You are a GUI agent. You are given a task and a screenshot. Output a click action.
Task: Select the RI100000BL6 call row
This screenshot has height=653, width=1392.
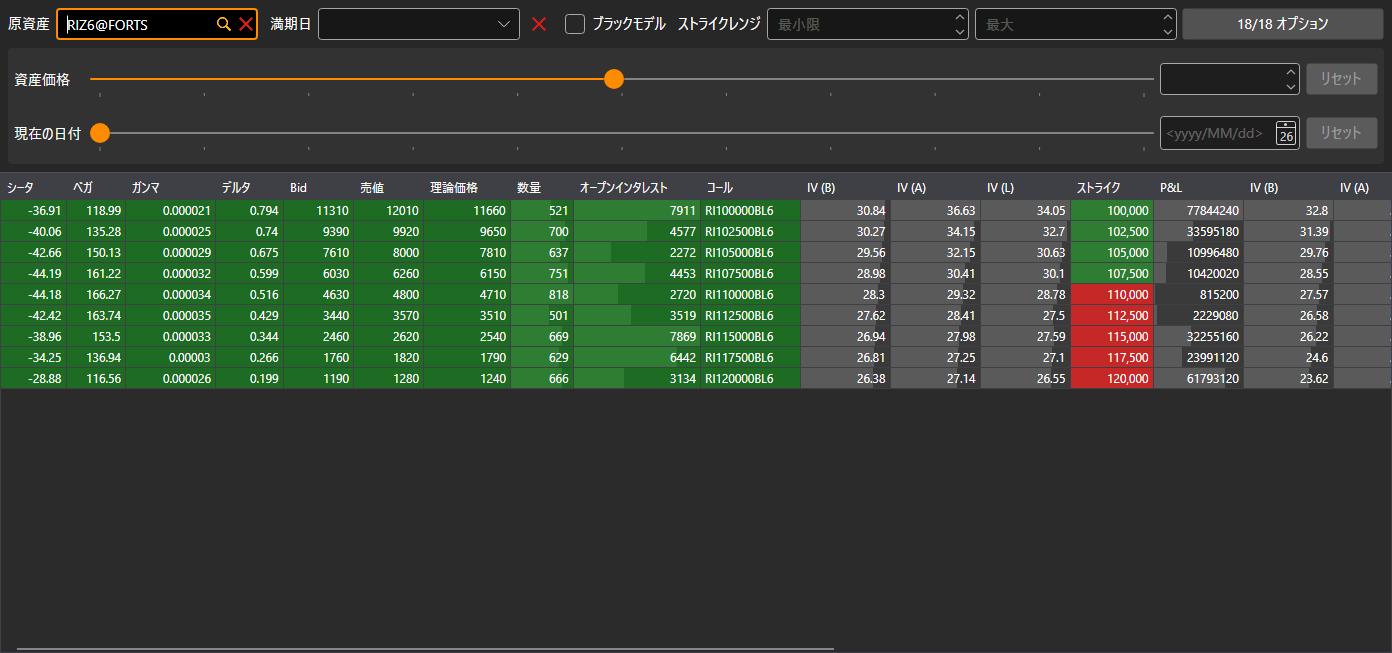[x=750, y=210]
